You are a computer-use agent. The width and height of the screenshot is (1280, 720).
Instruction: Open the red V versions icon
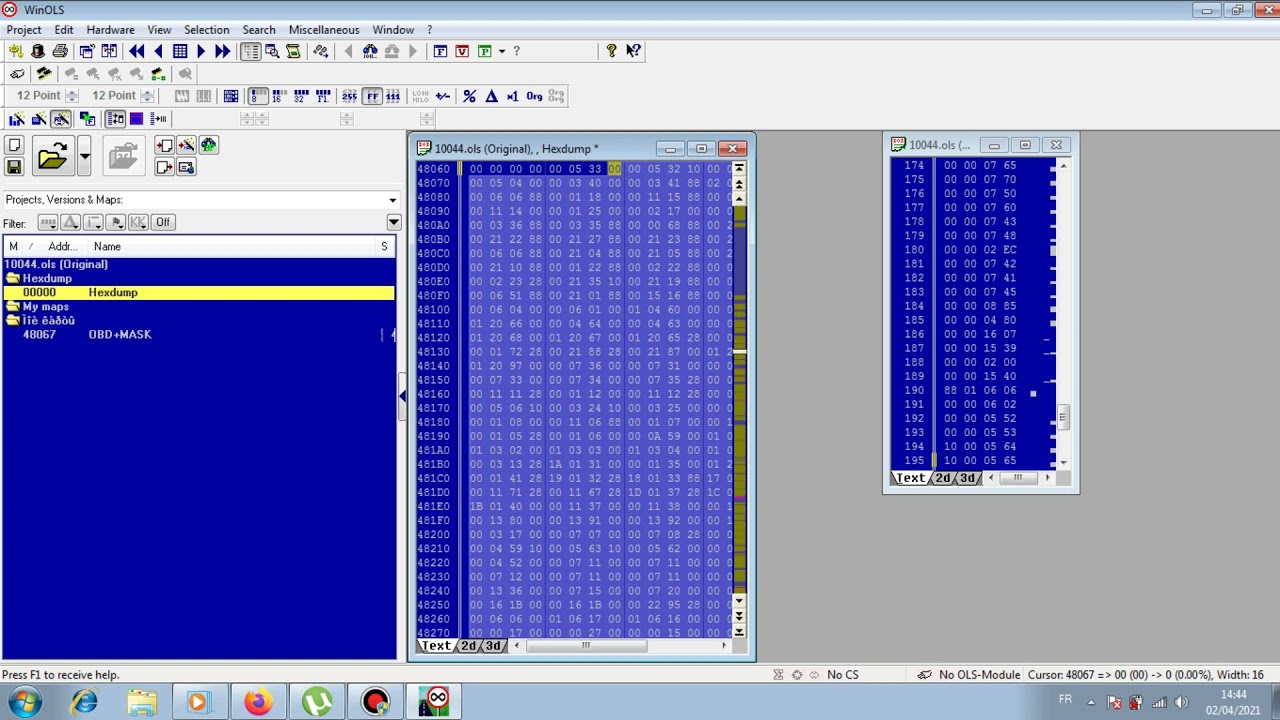[x=462, y=51]
